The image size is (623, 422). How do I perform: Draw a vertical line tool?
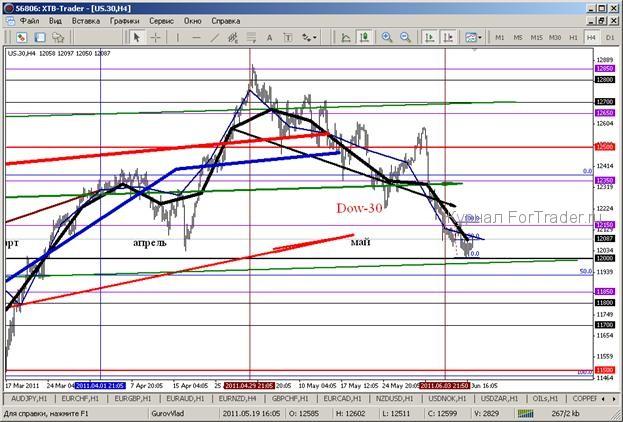pyautogui.click(x=178, y=38)
